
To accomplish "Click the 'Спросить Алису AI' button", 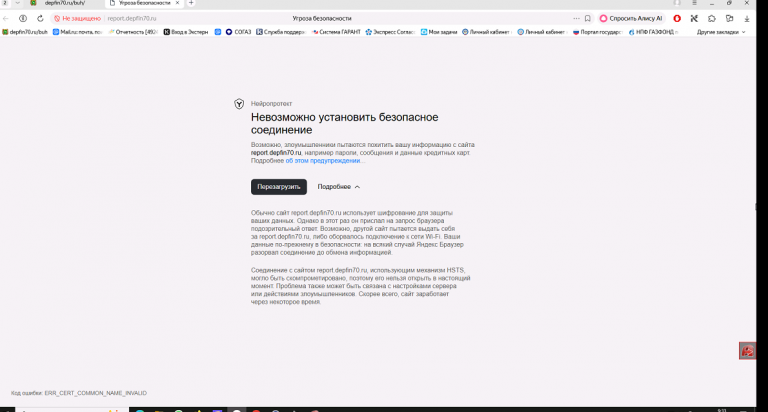I will 631,19.
